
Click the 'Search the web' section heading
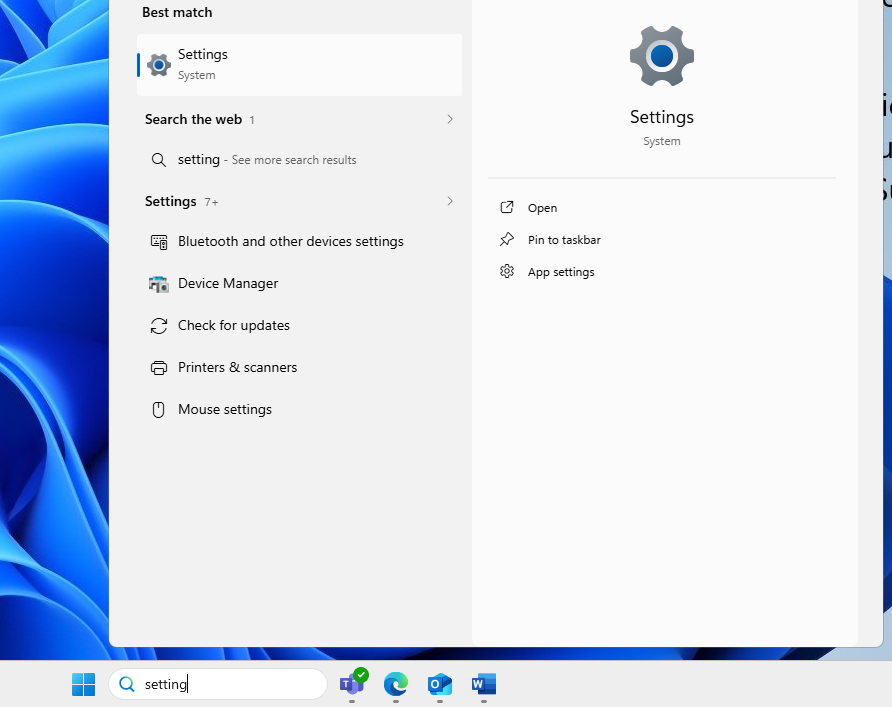[x=193, y=119]
